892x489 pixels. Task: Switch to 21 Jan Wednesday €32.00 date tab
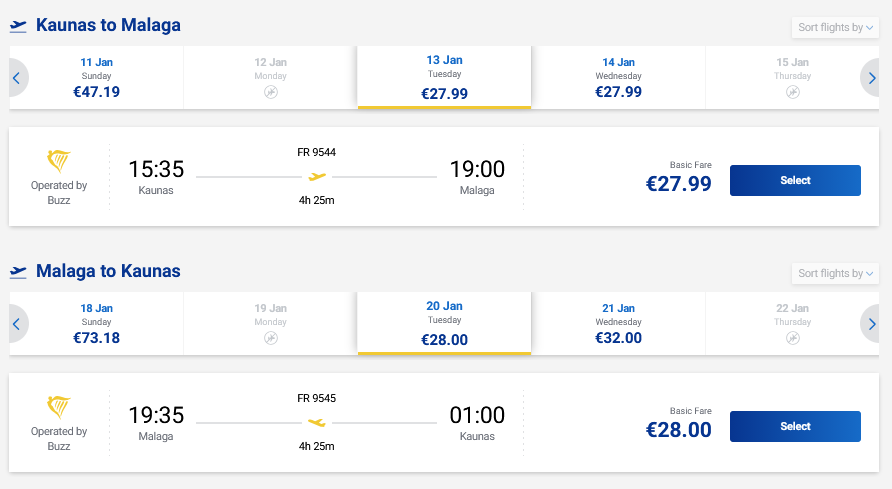[x=618, y=323]
